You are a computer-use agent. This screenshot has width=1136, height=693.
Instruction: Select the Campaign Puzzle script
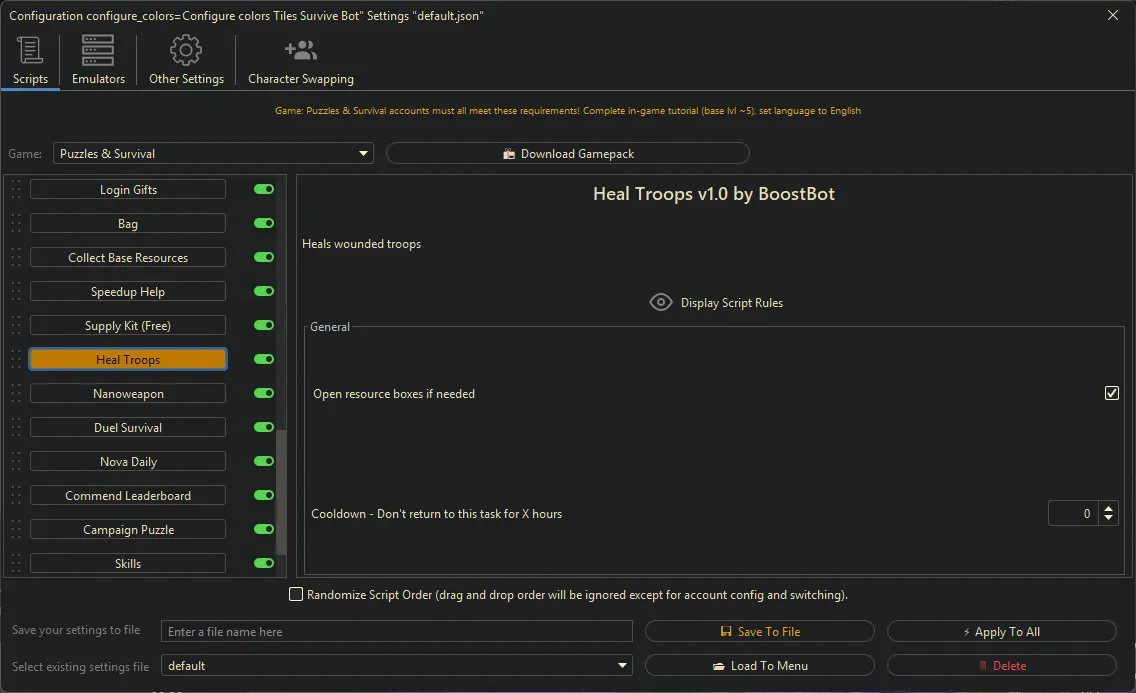click(x=128, y=530)
